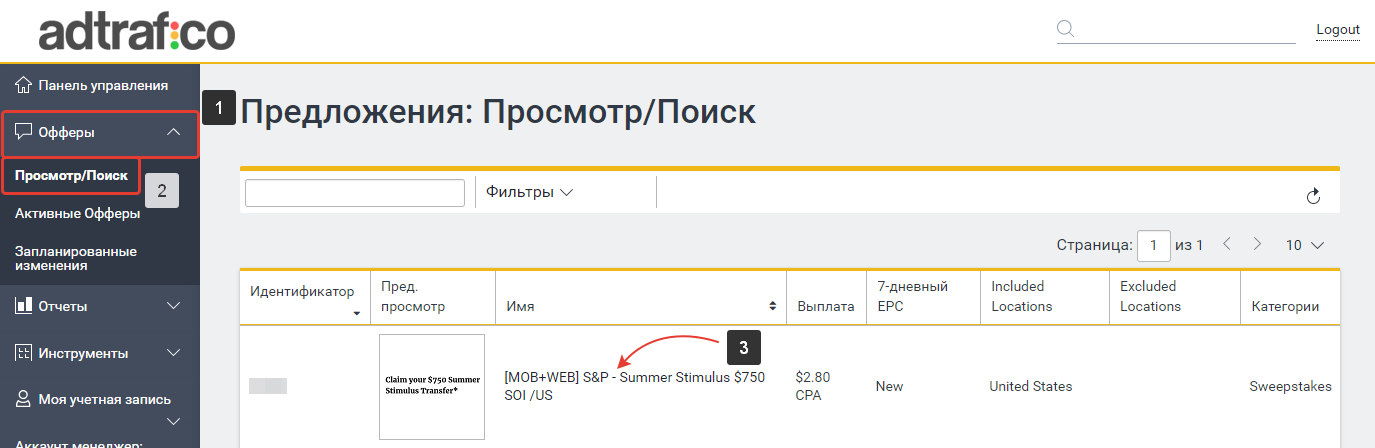Click the speech bubble icon beside Офферы
The width and height of the screenshot is (1375, 448).
click(x=24, y=132)
